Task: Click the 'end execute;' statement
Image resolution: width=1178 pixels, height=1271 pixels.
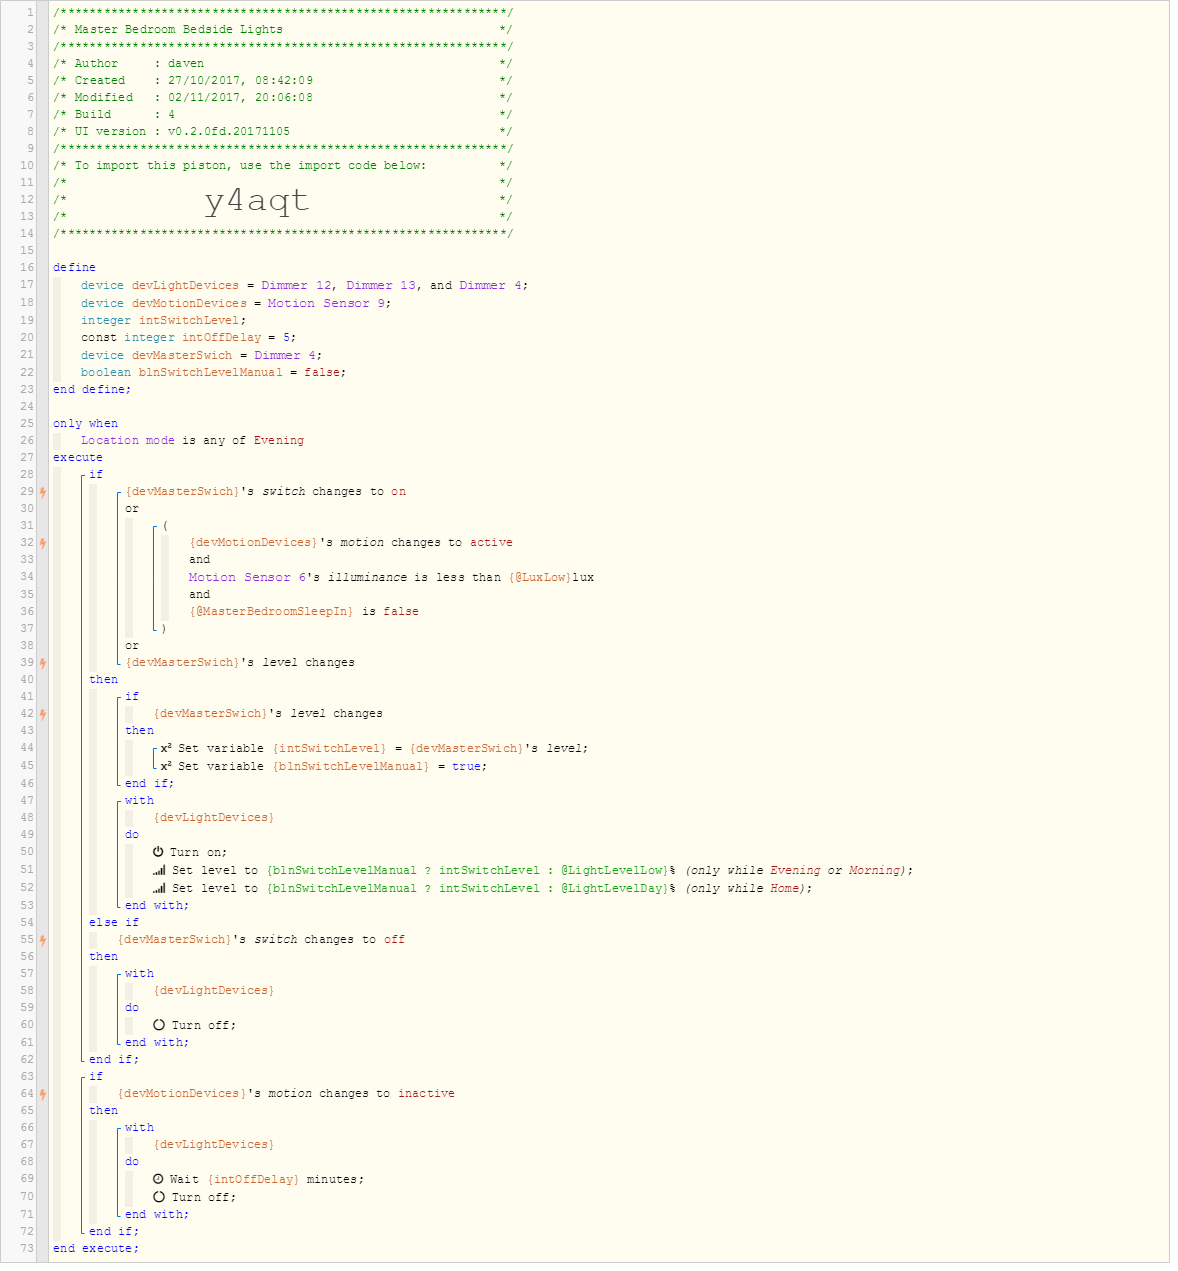Action: [96, 1248]
